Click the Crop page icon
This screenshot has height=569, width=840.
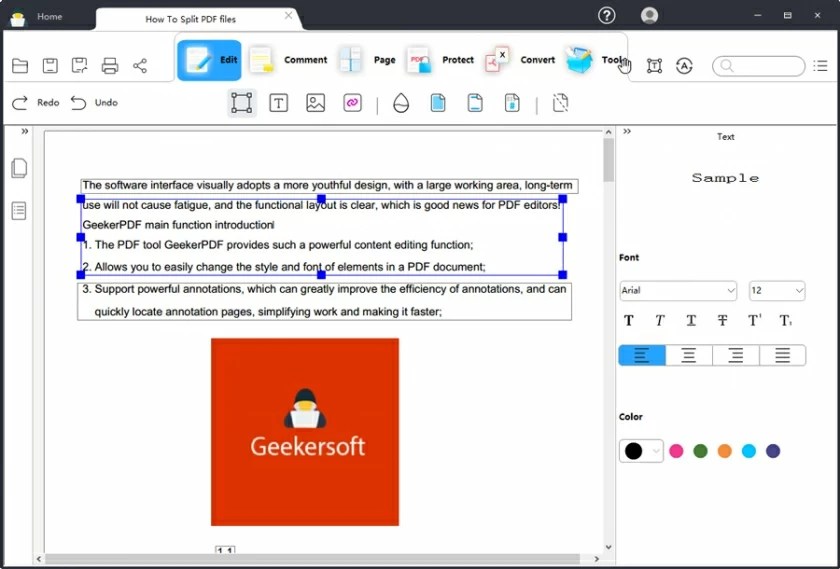[x=560, y=103]
